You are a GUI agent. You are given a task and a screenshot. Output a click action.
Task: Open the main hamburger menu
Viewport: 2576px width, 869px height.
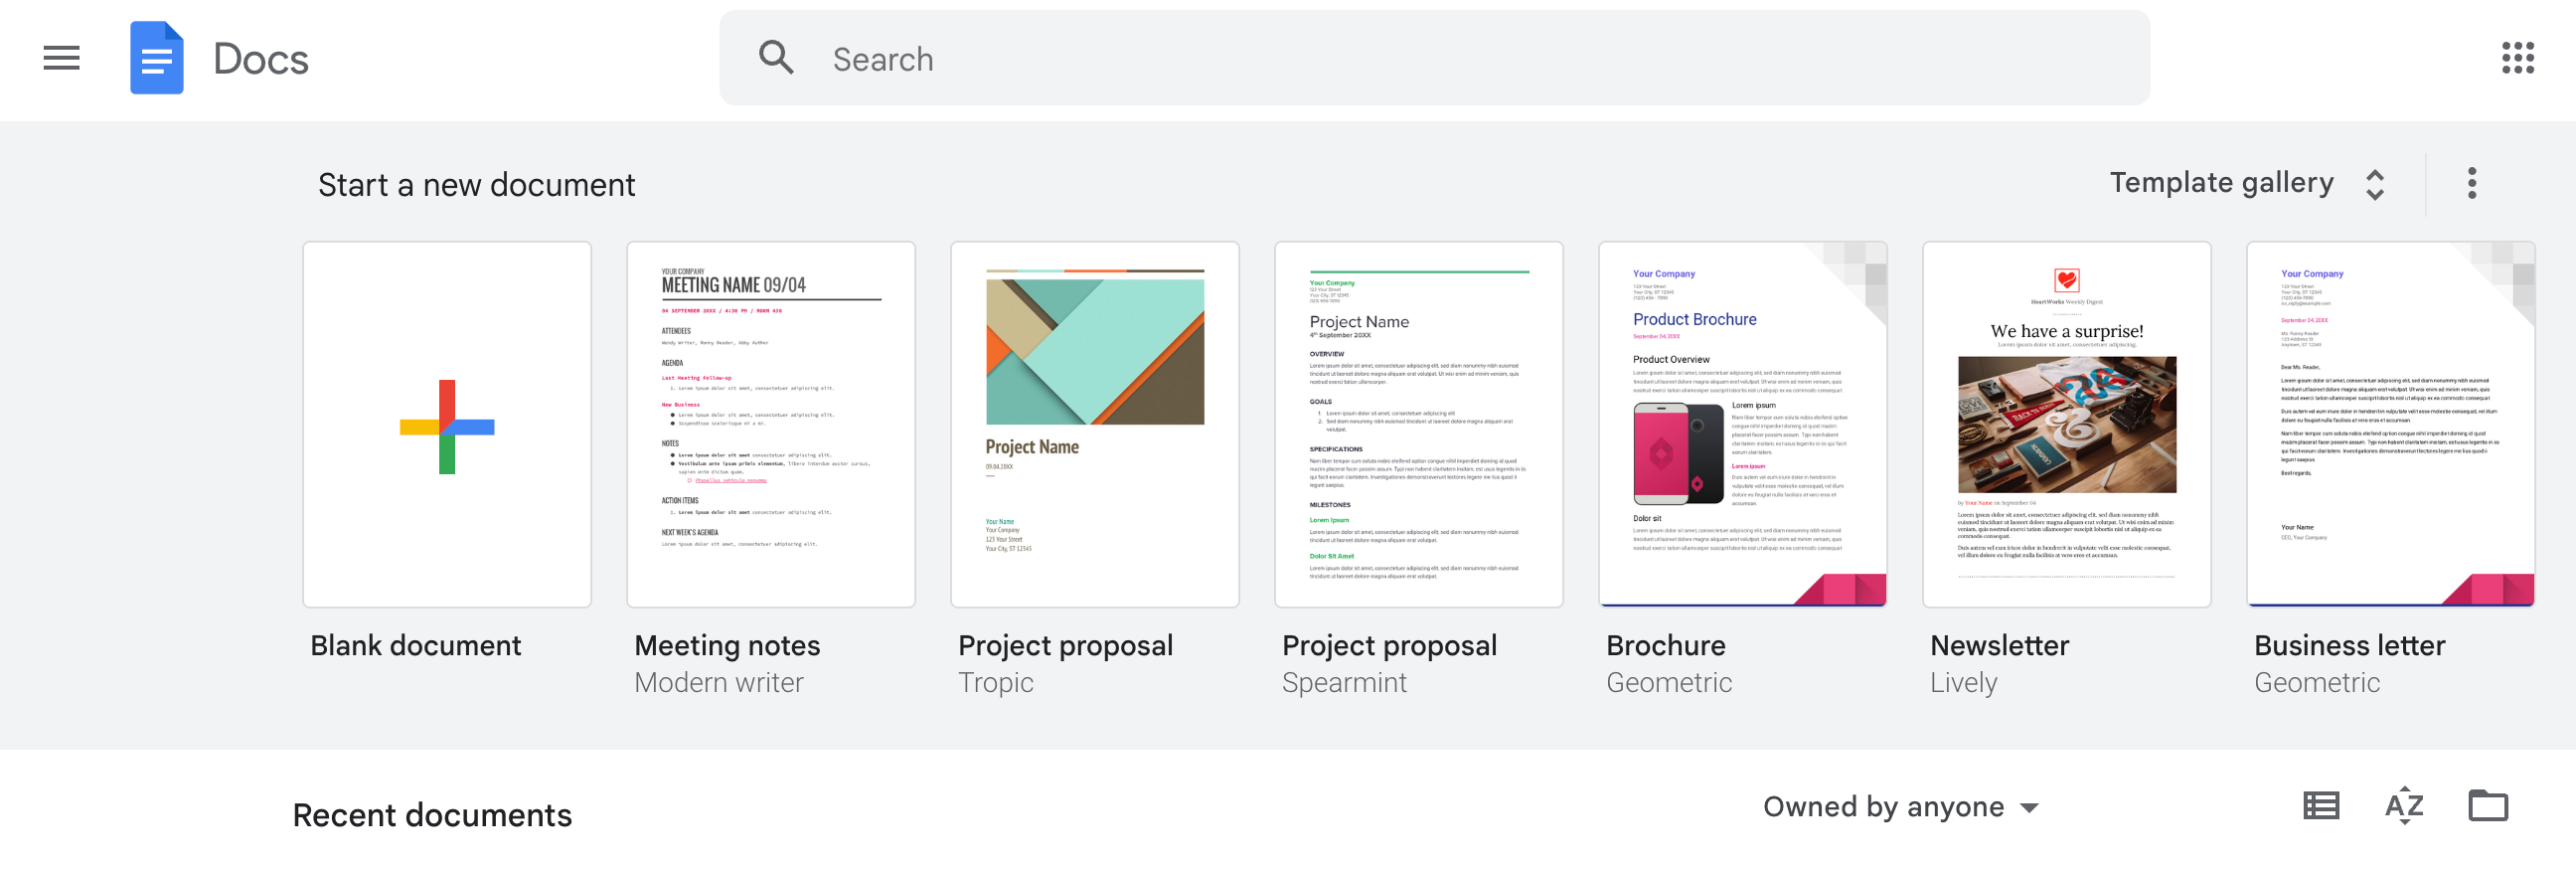tap(61, 58)
